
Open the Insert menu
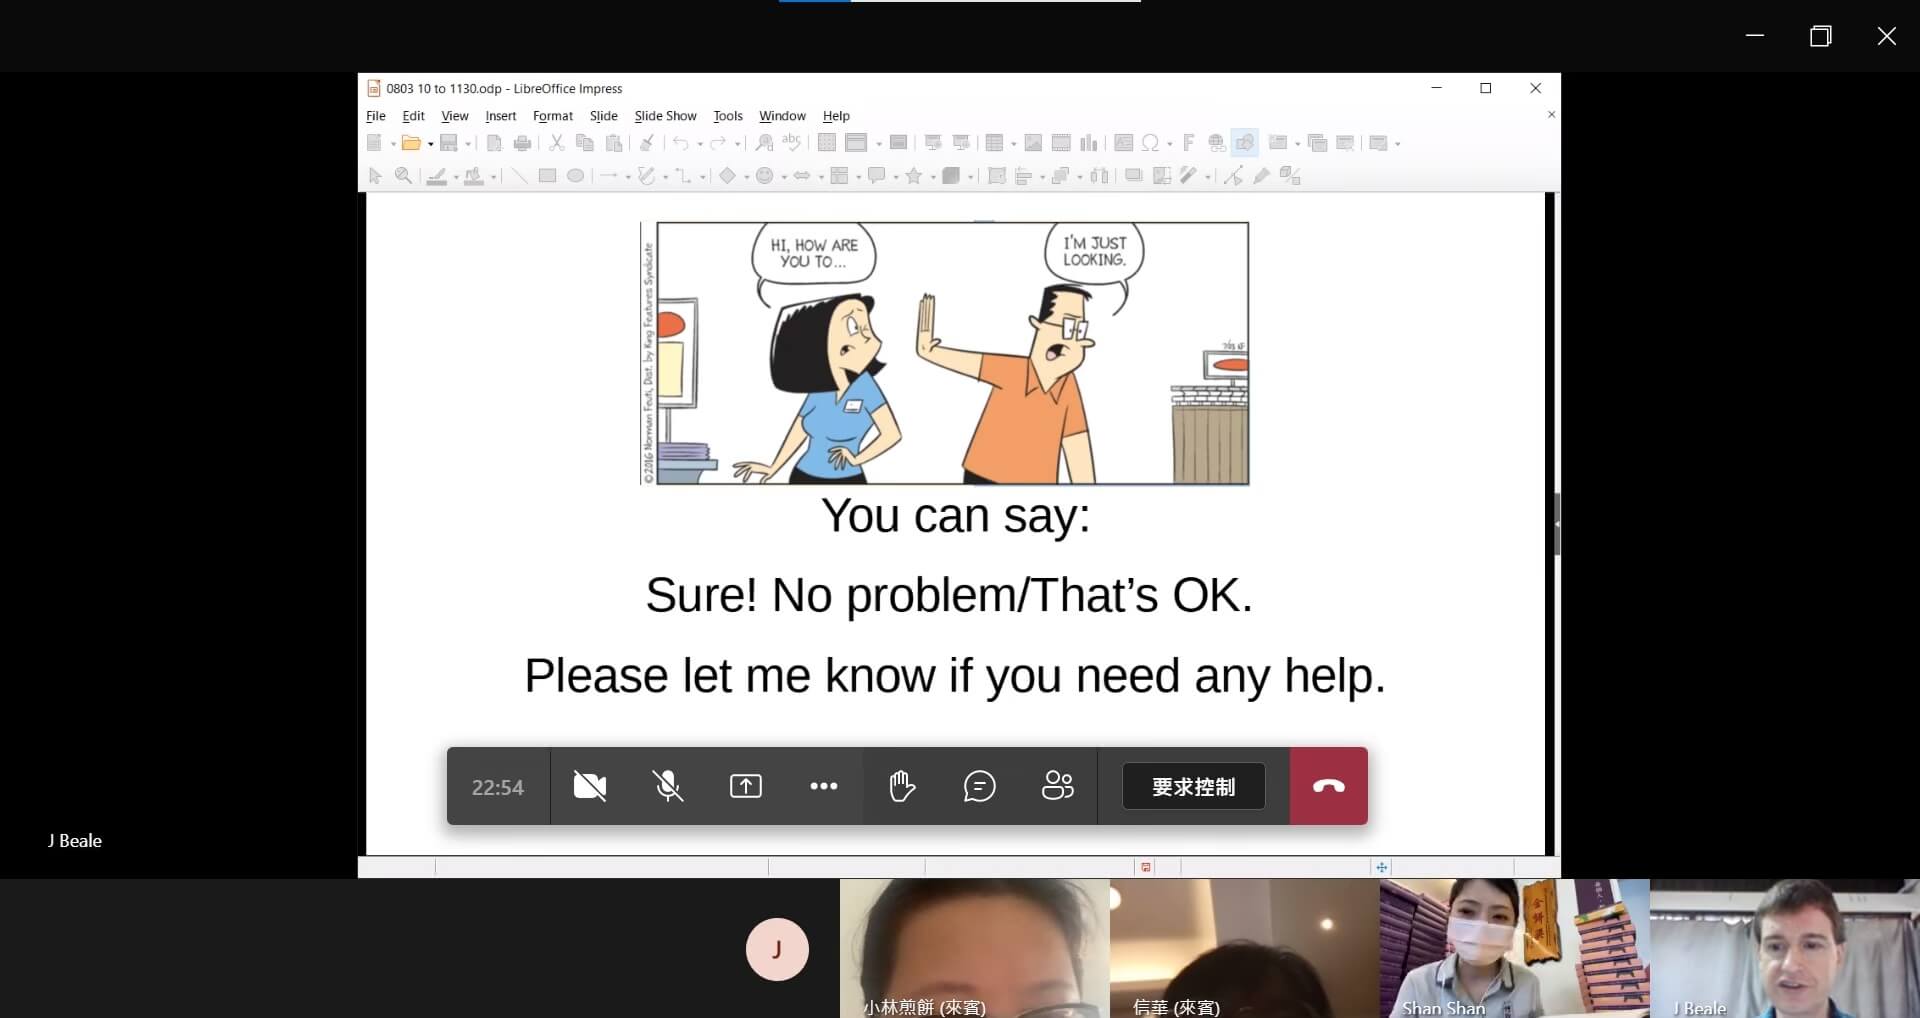pos(501,116)
